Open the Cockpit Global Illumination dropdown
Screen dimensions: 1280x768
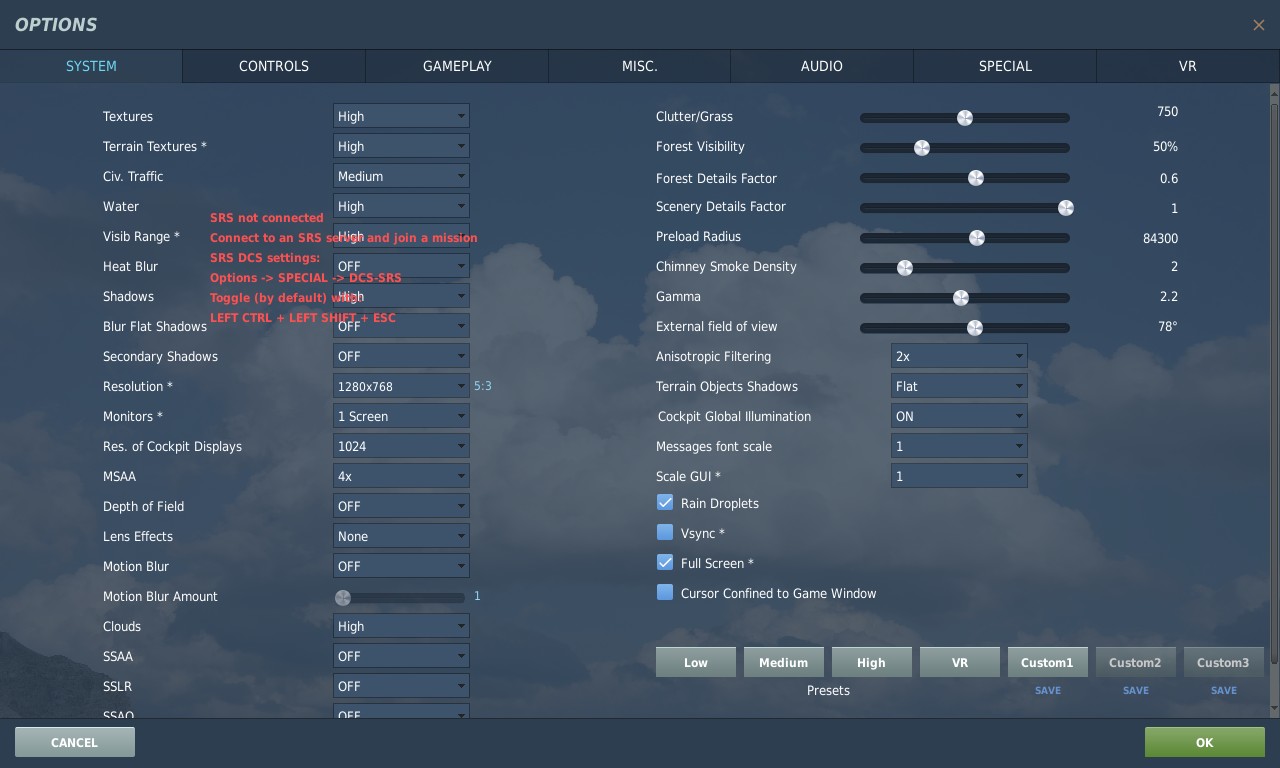pyautogui.click(x=959, y=416)
